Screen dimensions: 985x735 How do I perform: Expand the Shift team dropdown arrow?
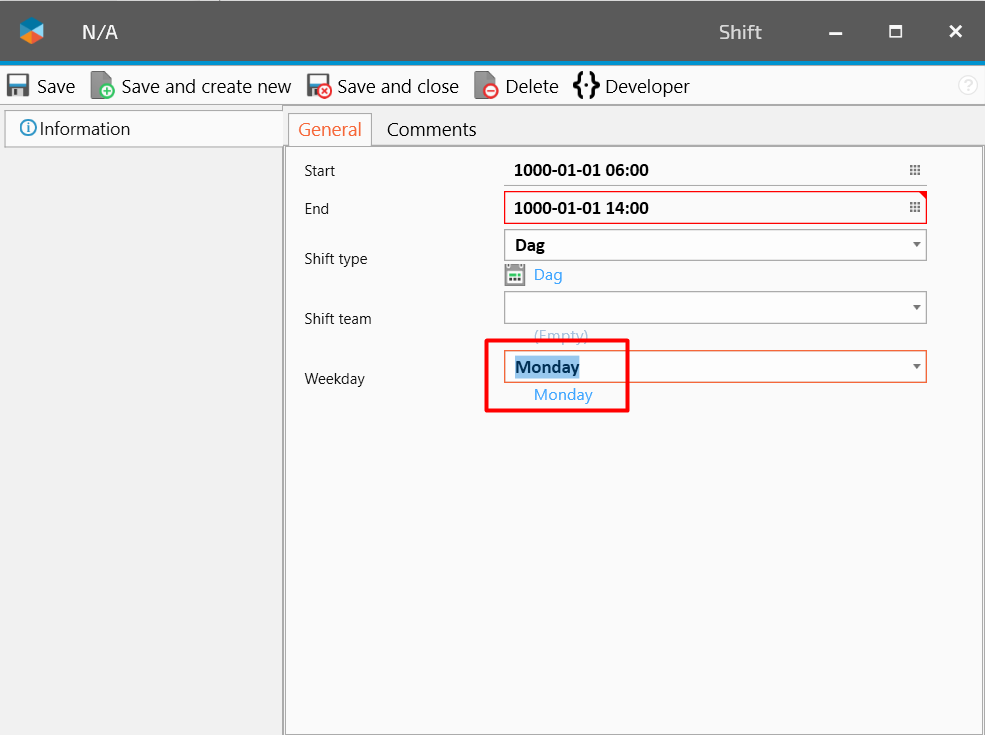916,307
